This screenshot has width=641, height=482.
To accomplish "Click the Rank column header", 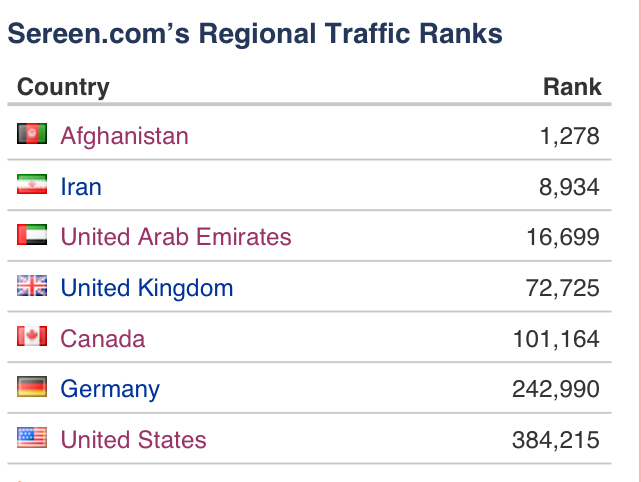I will (x=572, y=87).
